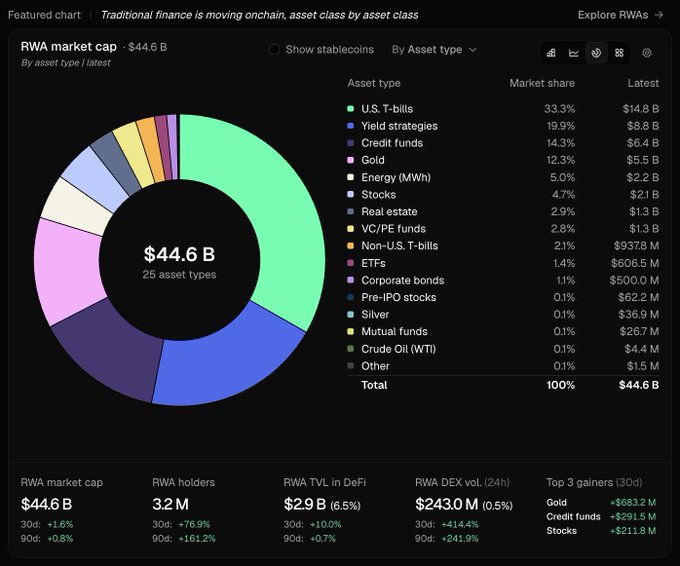Click Credit funds in Top 3 gainers

pyautogui.click(x=573, y=517)
